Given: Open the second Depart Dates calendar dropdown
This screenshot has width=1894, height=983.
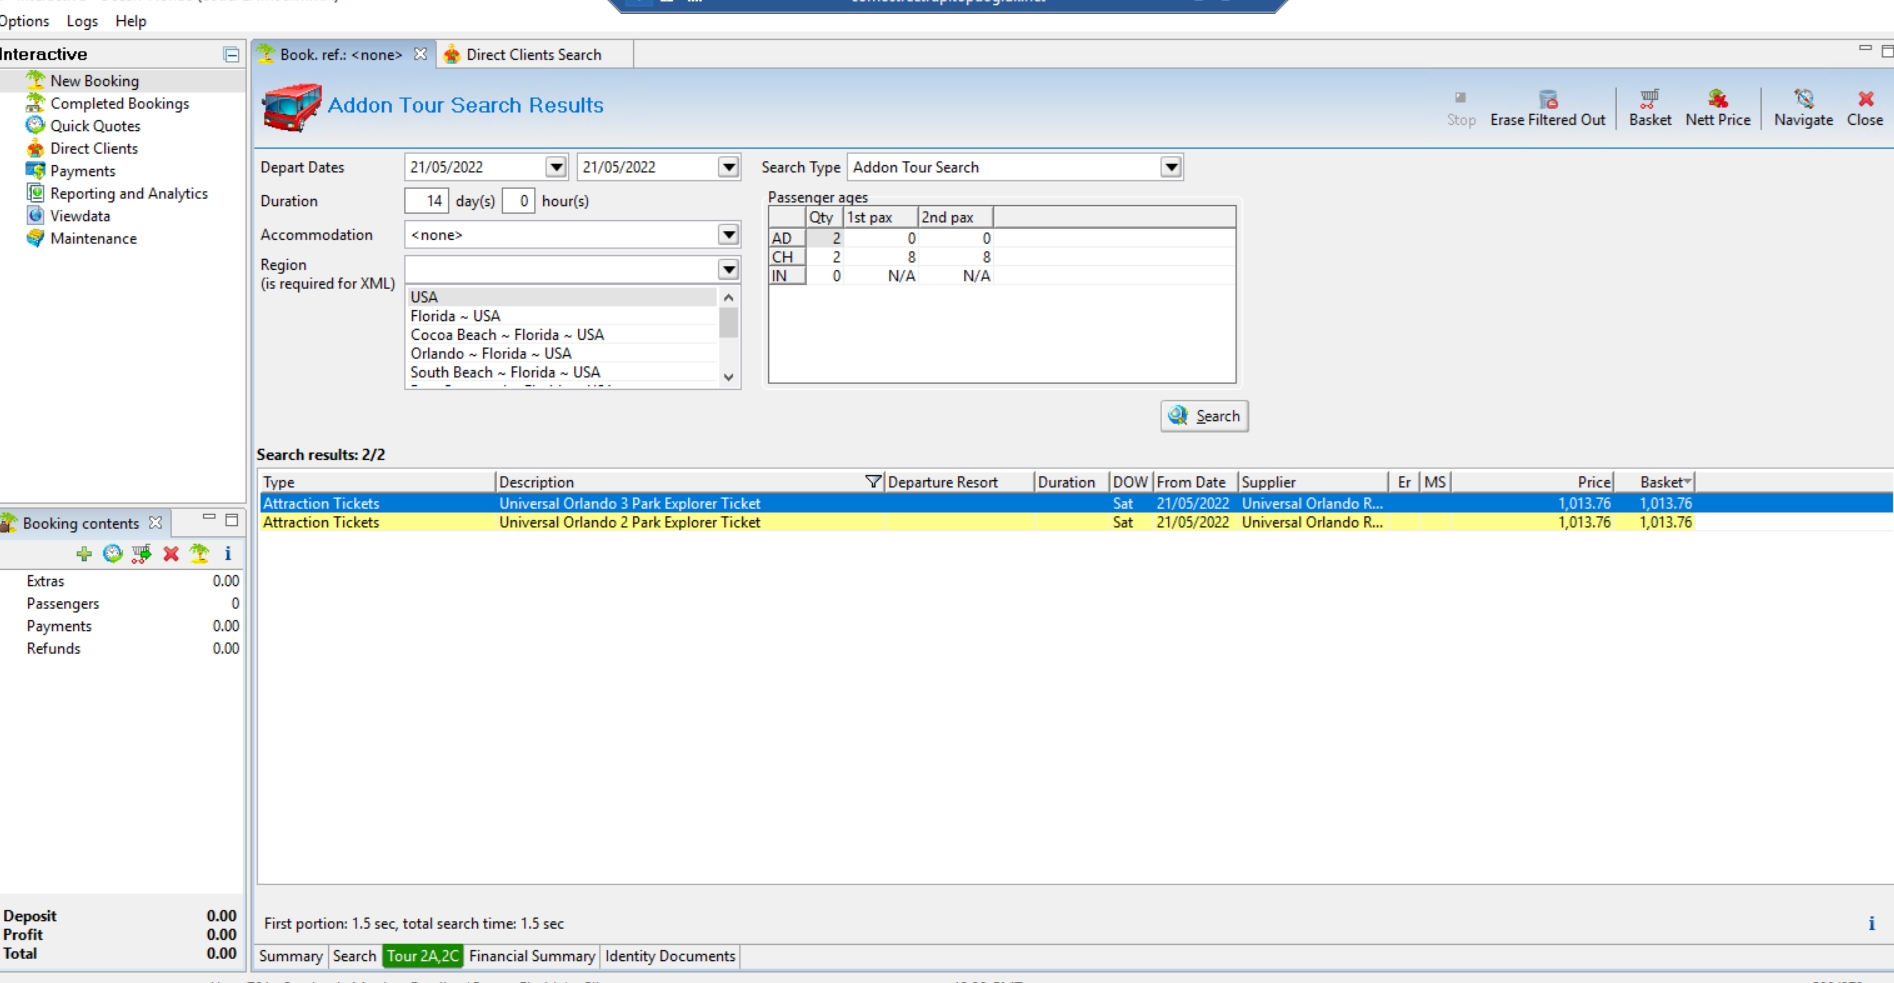Looking at the screenshot, I should point(729,167).
